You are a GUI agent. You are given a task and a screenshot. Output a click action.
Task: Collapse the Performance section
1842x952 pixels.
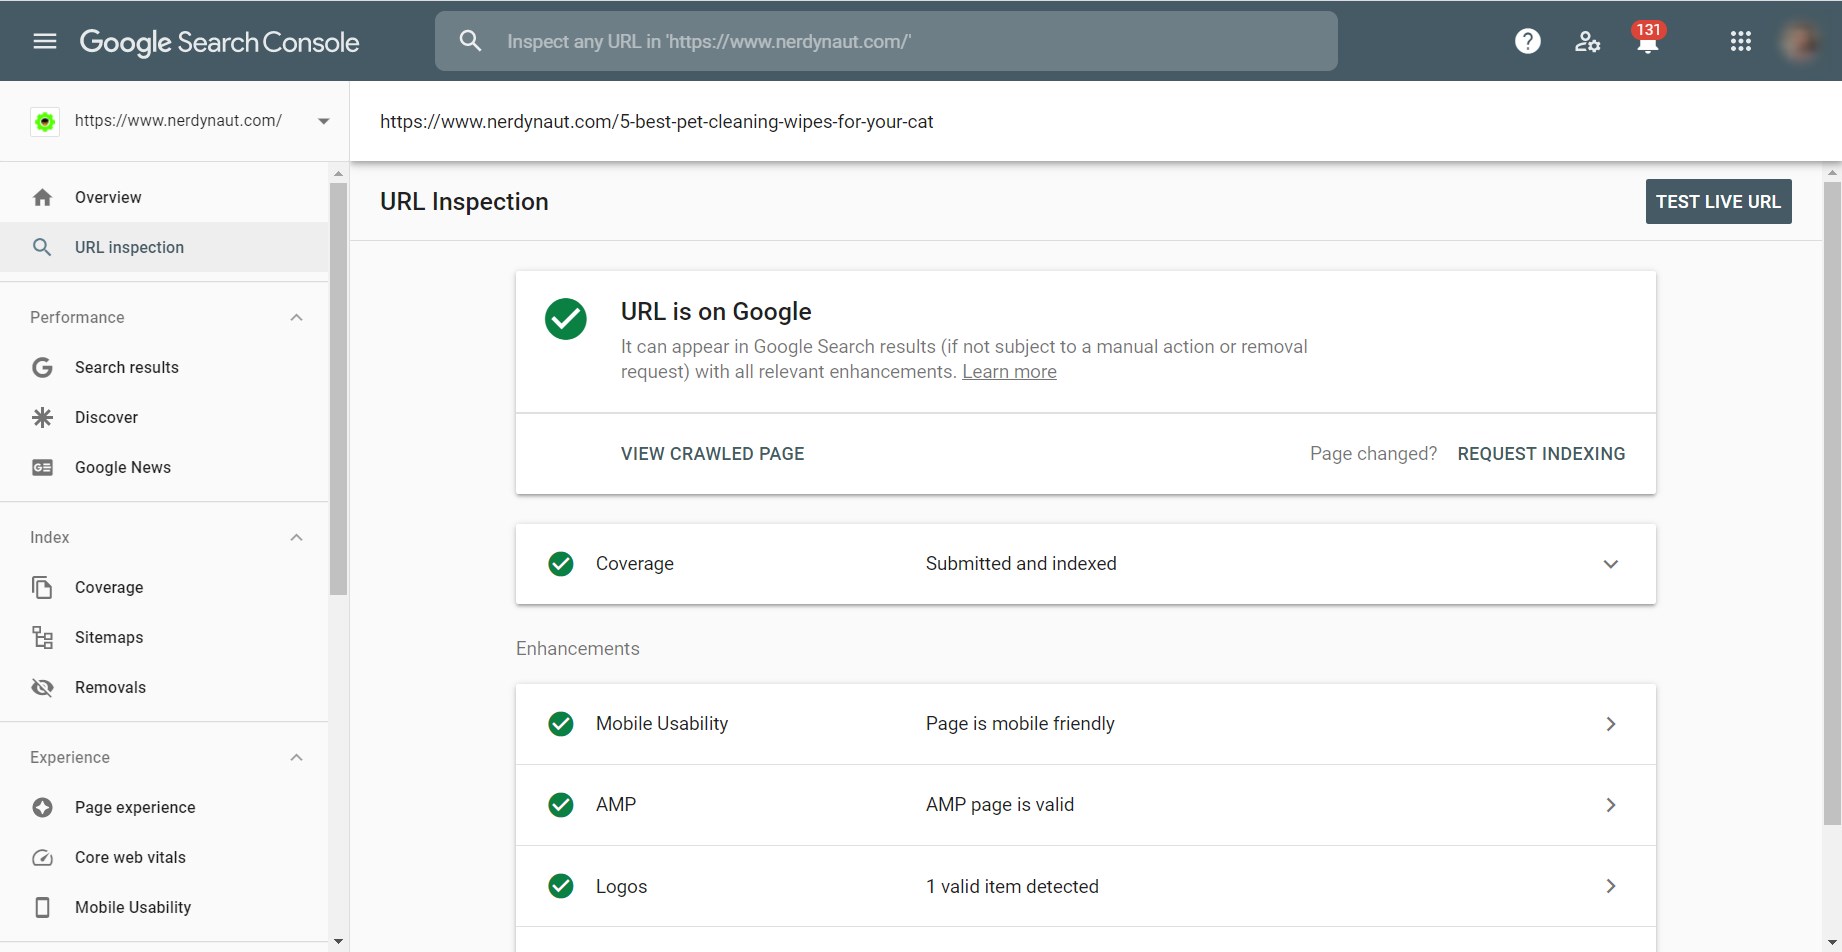click(296, 317)
